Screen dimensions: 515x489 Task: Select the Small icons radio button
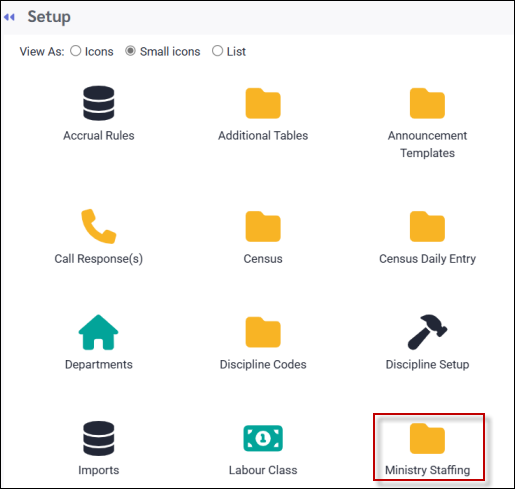[130, 51]
